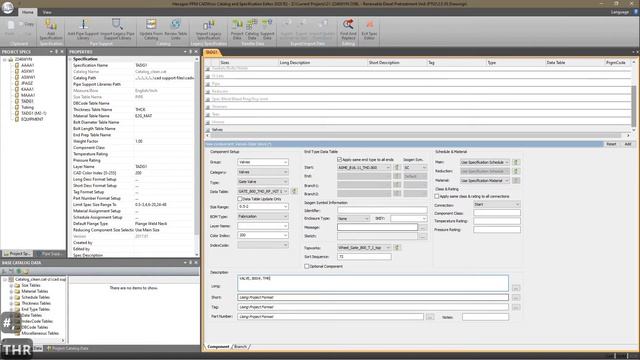Click Import Legacy Pipe Support Library icon
640x360 pixels.
117,29
